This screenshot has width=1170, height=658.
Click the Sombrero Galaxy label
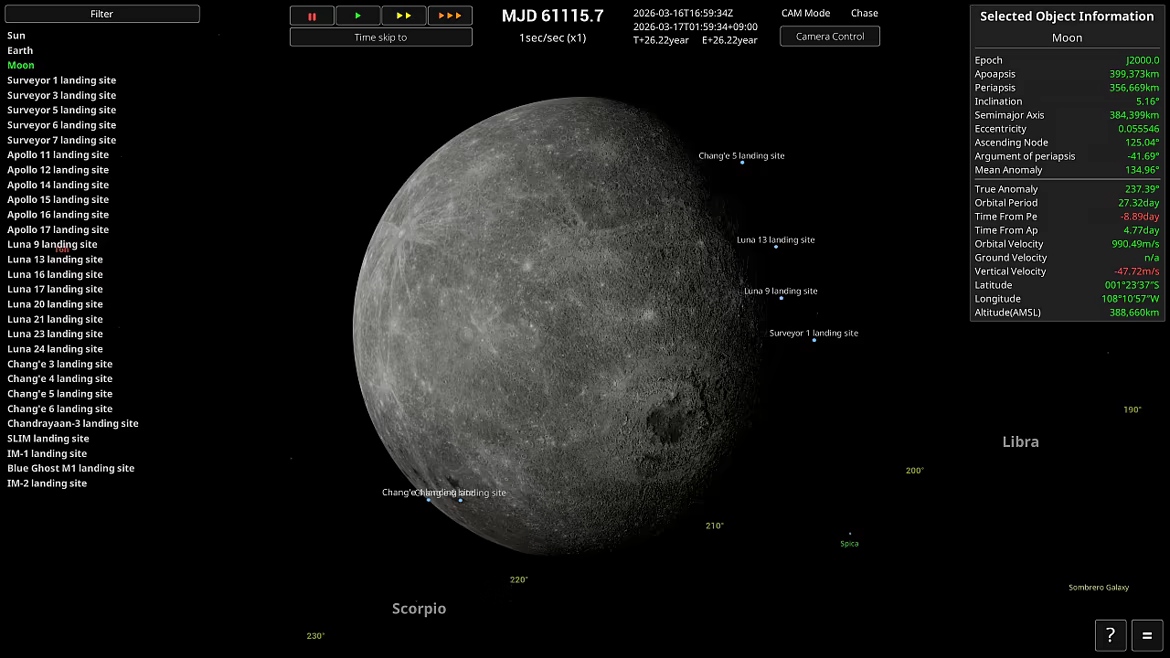pyautogui.click(x=1098, y=588)
